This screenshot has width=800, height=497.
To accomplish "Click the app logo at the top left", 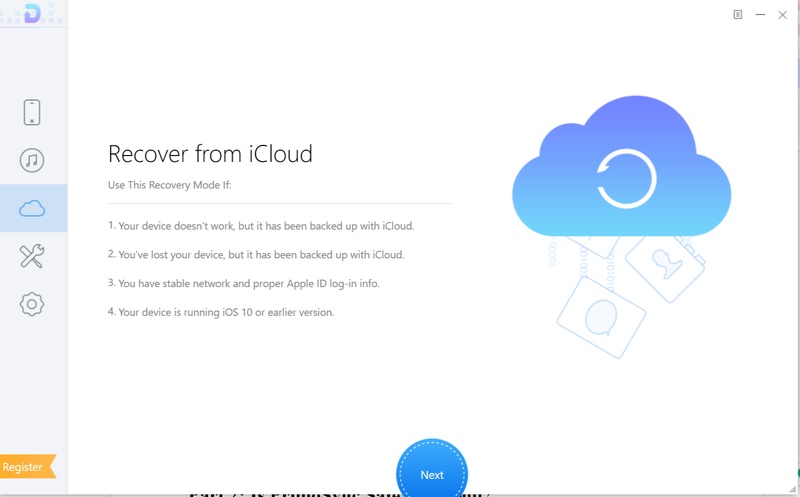I will [32, 13].
